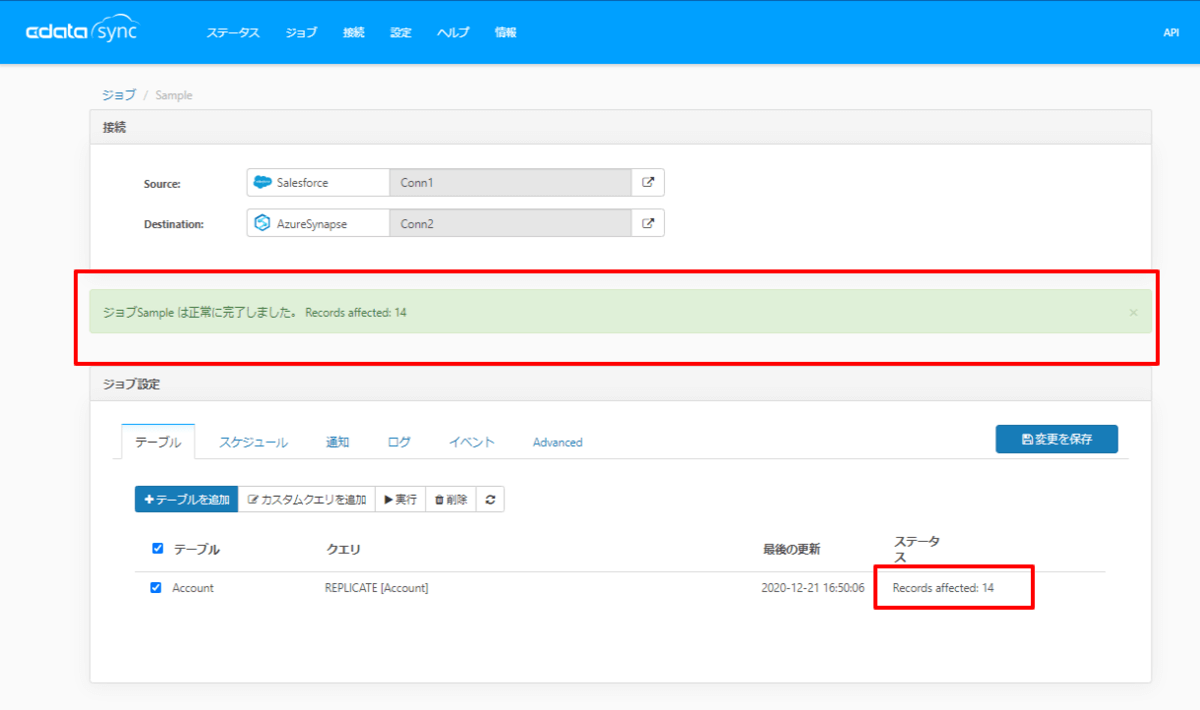Click the REPLICATE [Account] query text
This screenshot has width=1200, height=710.
click(376, 588)
